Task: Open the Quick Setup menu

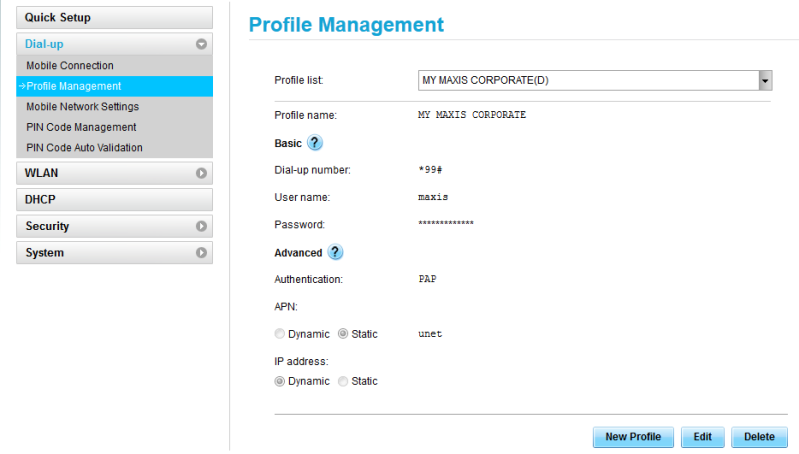Action: coord(115,17)
